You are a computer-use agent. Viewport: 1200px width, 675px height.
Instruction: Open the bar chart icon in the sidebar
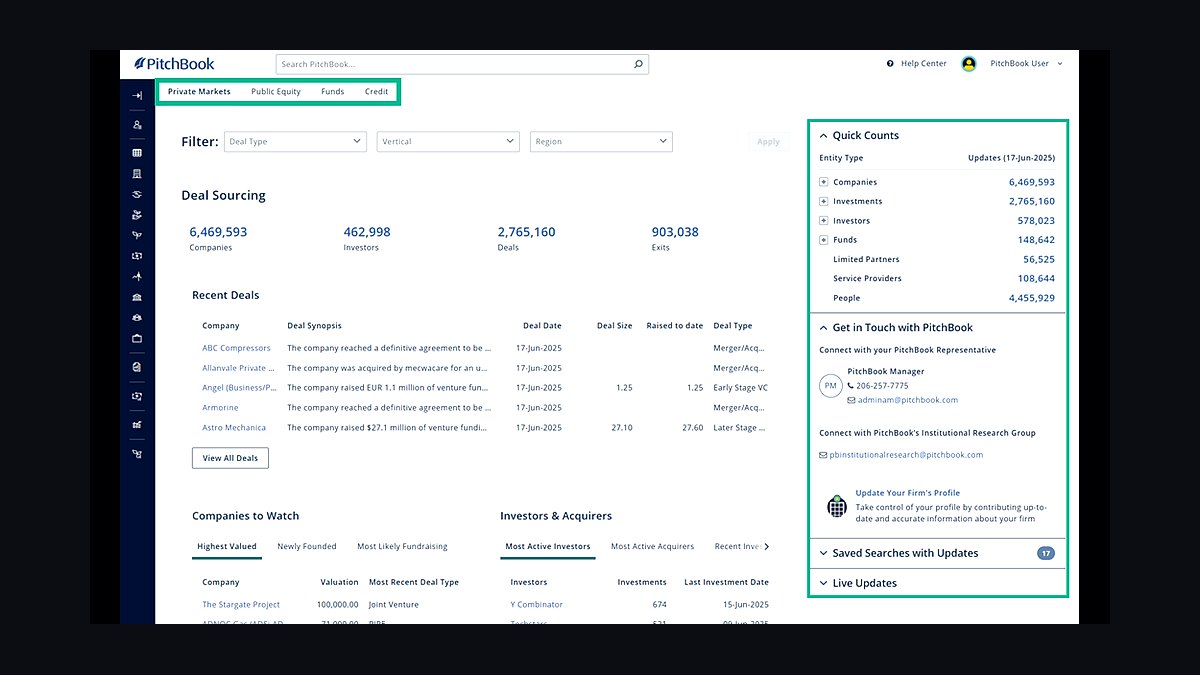[x=137, y=424]
